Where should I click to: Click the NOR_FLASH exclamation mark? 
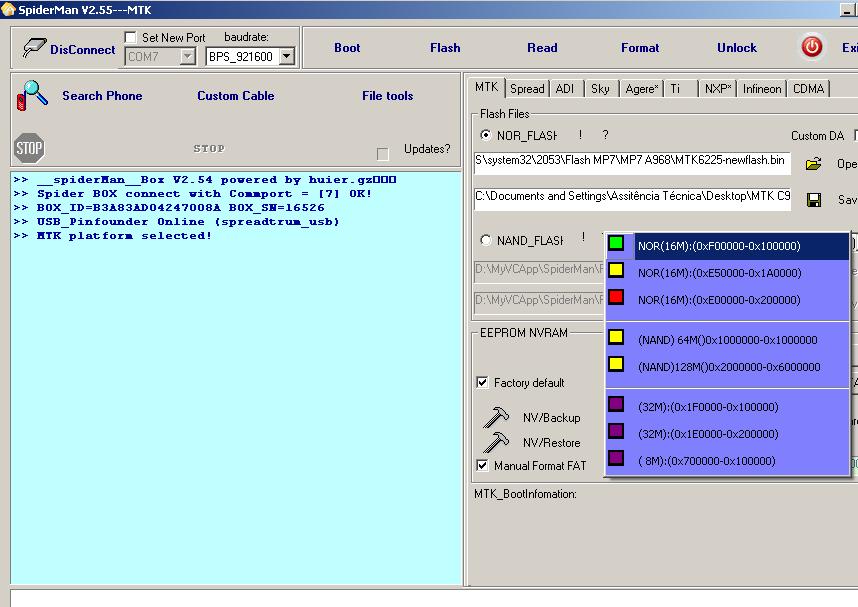(580, 135)
